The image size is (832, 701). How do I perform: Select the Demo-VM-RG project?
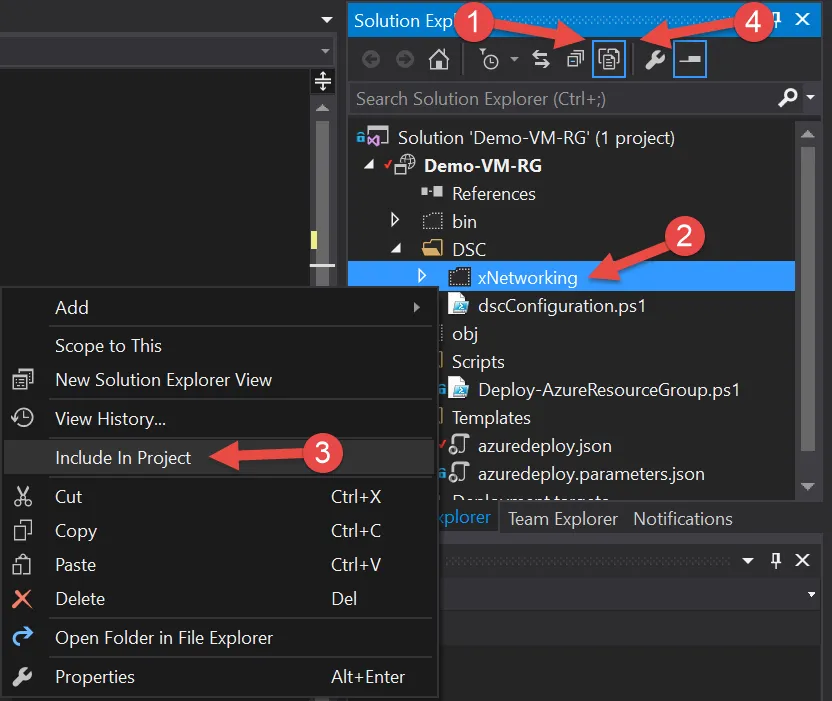(x=483, y=166)
